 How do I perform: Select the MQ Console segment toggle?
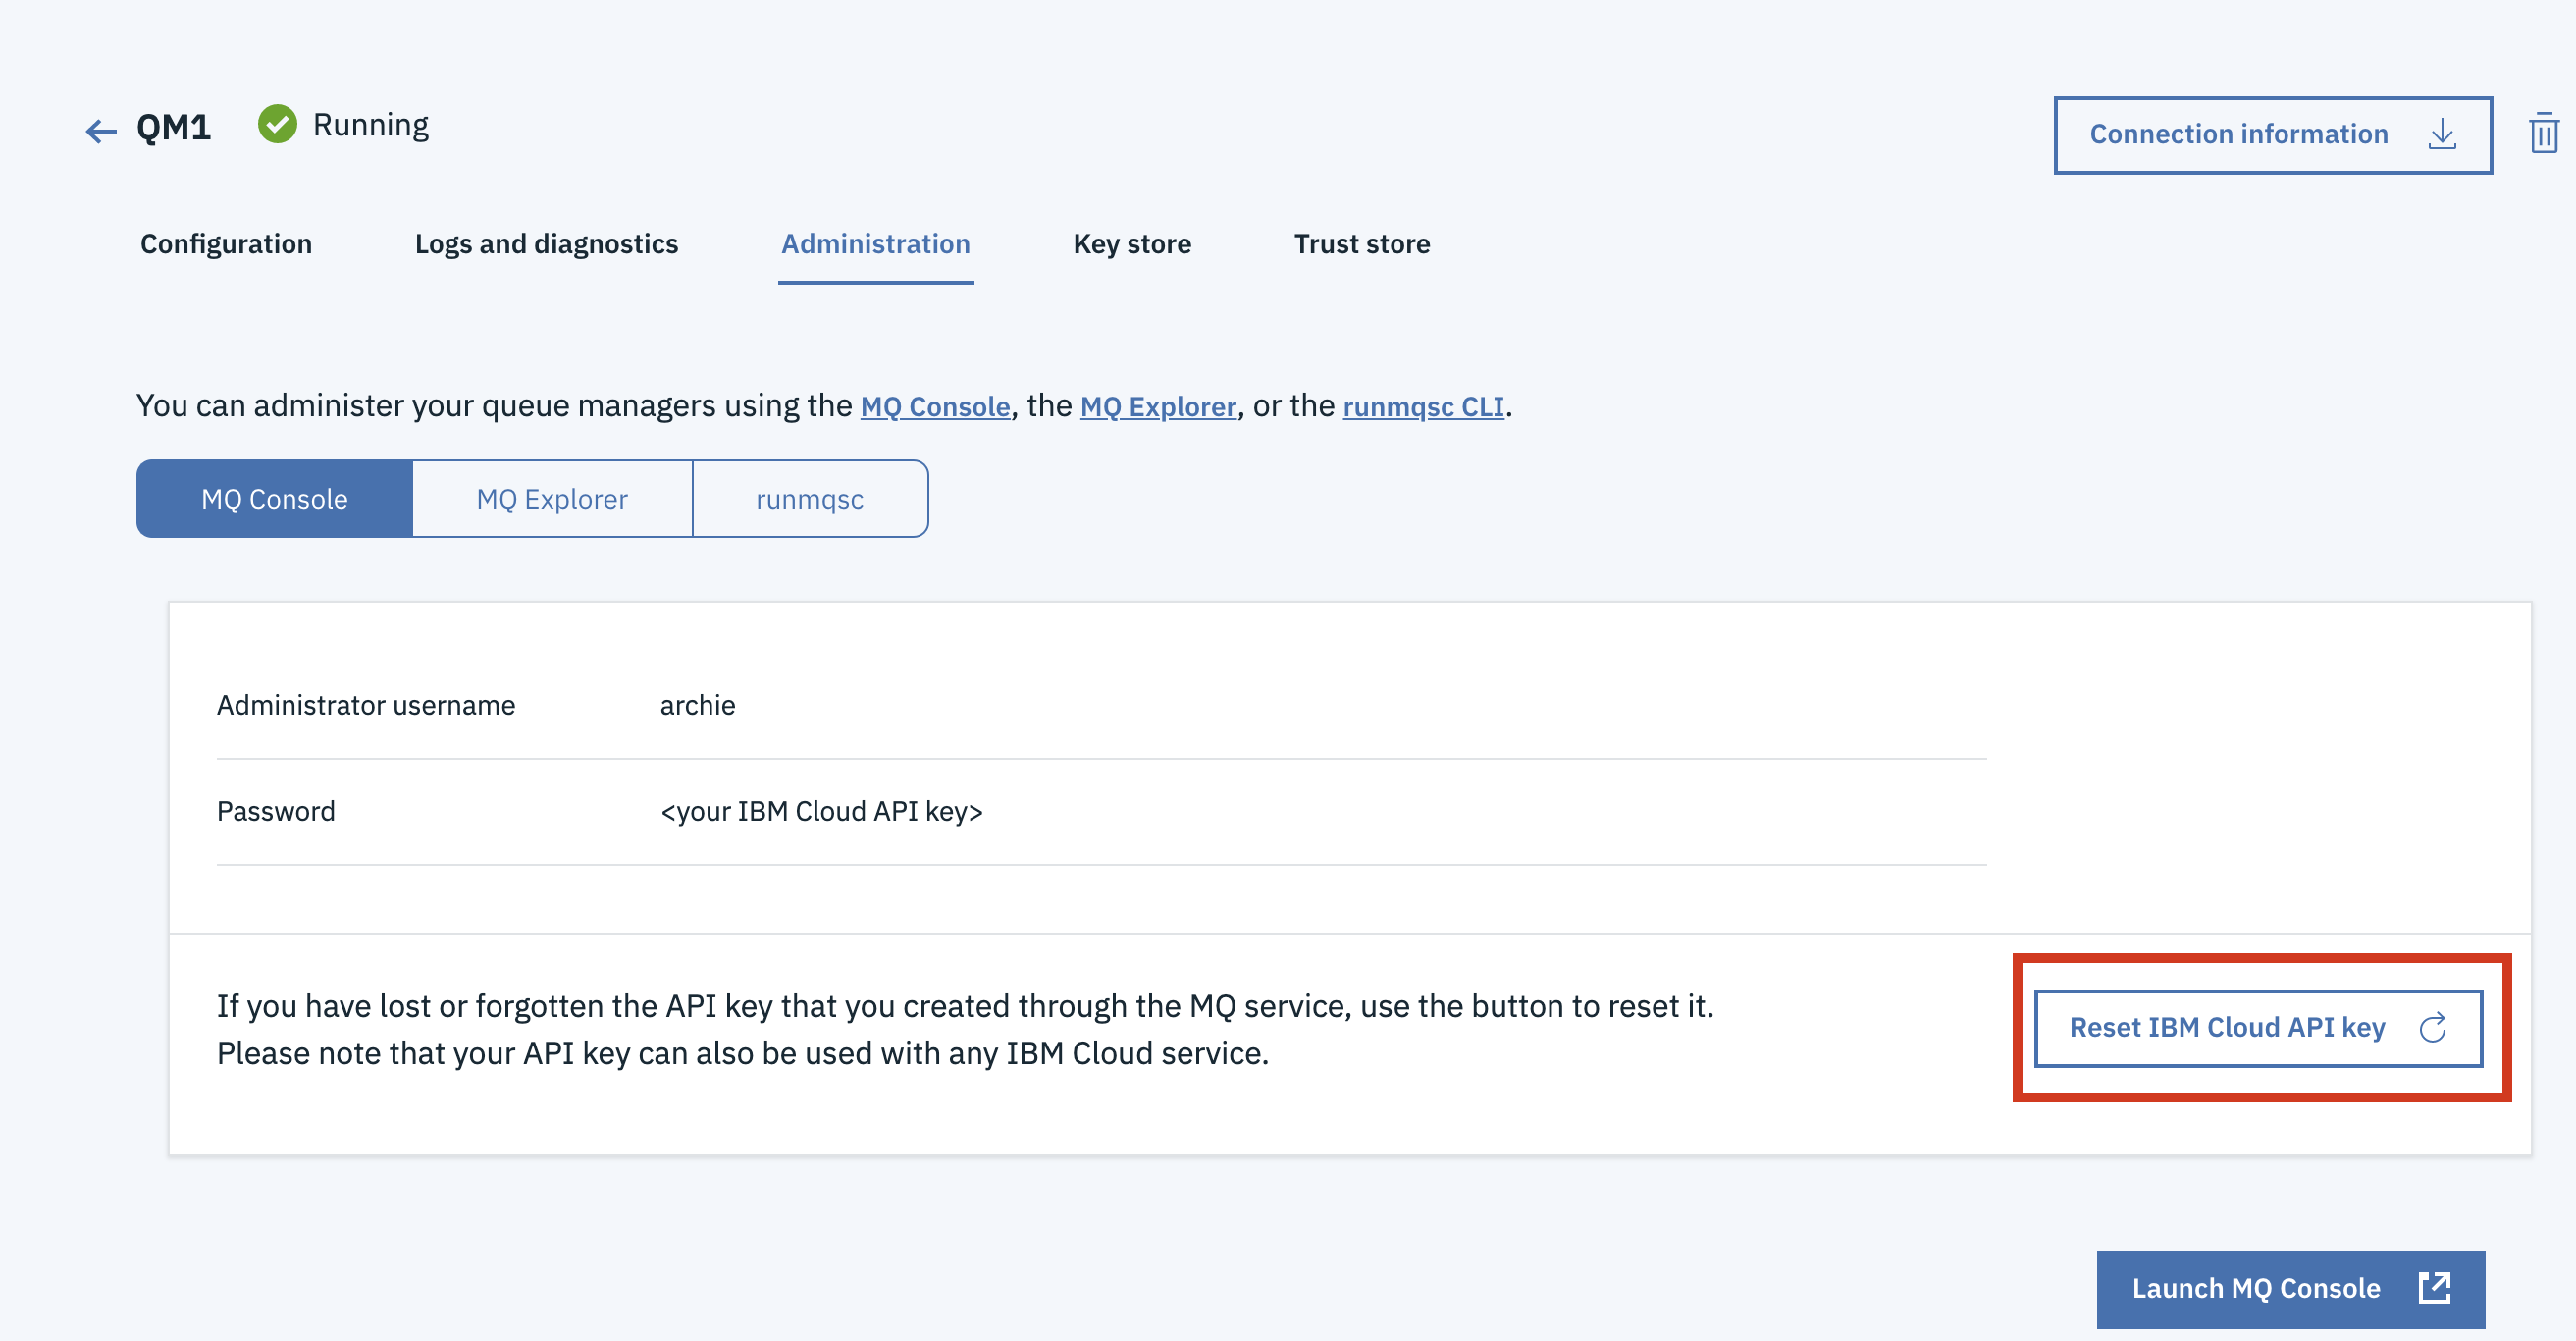[275, 499]
